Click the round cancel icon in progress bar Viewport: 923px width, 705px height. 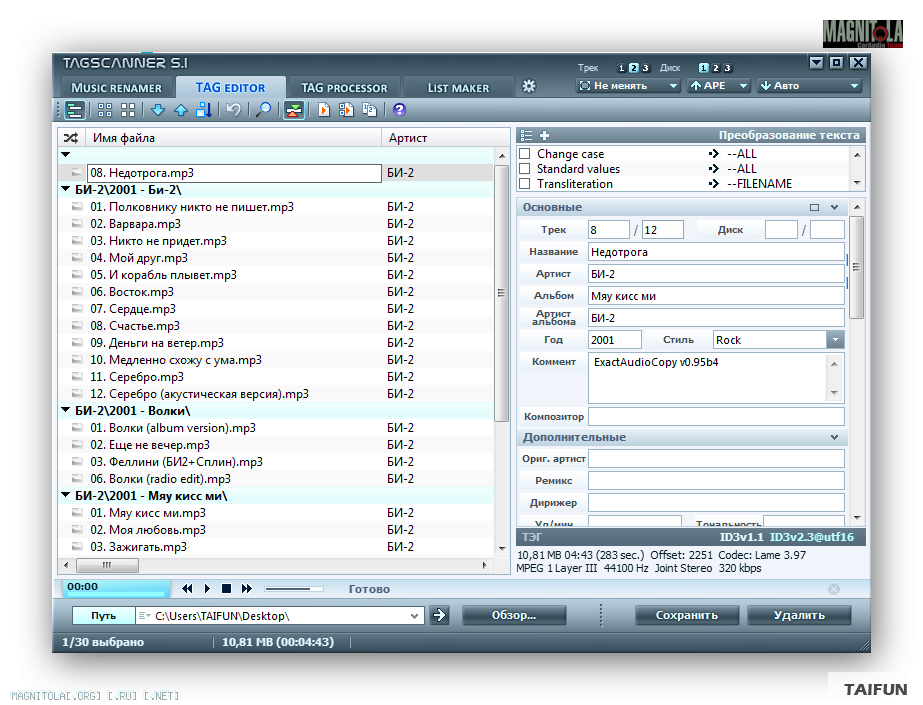(x=834, y=589)
